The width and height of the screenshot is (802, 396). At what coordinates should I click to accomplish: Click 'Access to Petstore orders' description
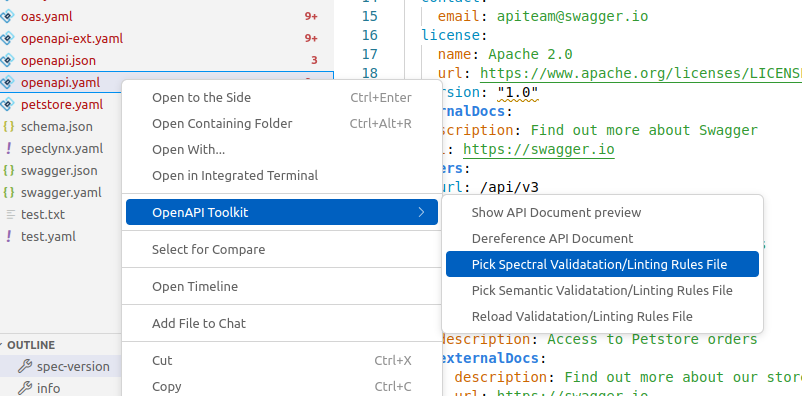tap(652, 339)
